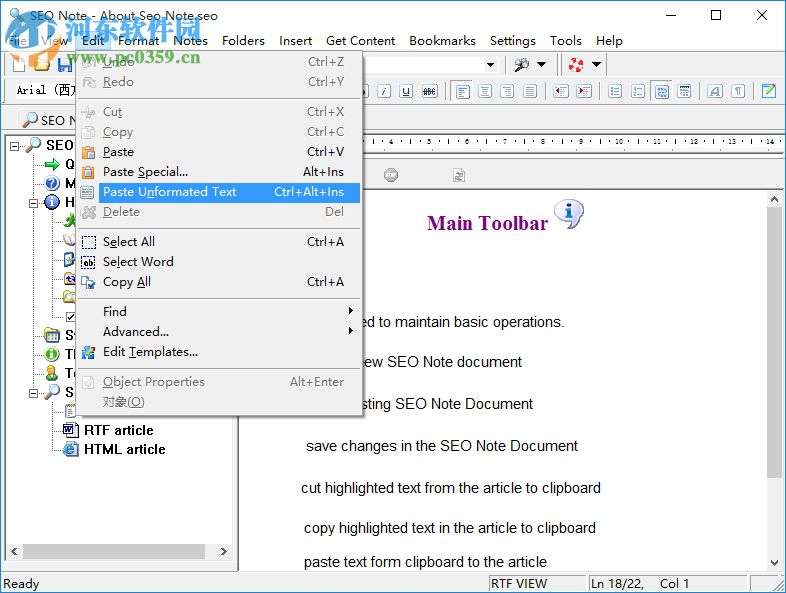The image size is (786, 593).
Task: Select Paste Unformated Text menu entry
Action: 220,192
